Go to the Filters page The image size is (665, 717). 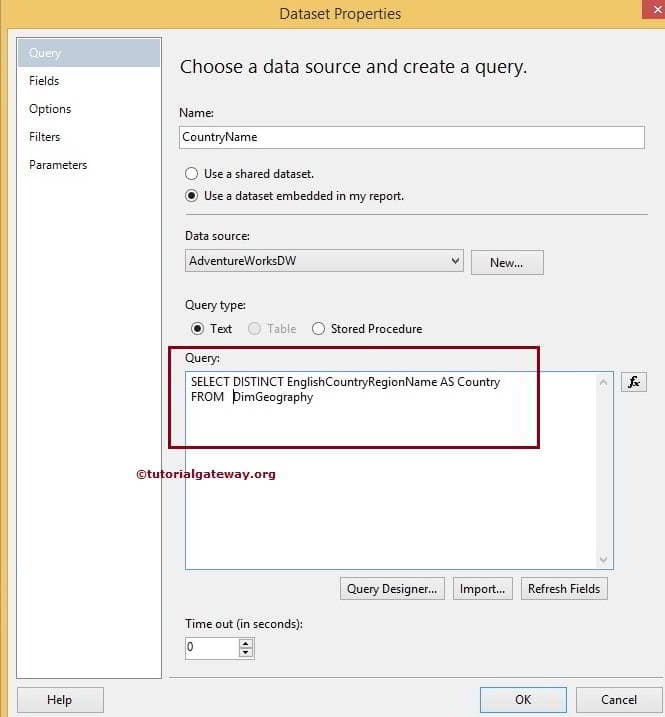45,137
